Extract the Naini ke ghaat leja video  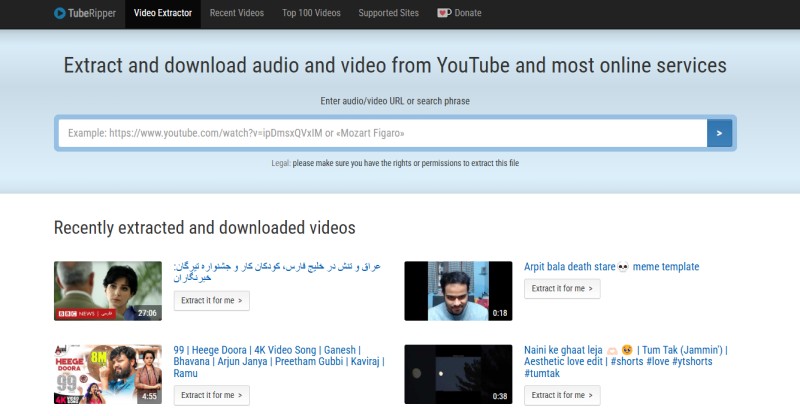[x=562, y=396]
